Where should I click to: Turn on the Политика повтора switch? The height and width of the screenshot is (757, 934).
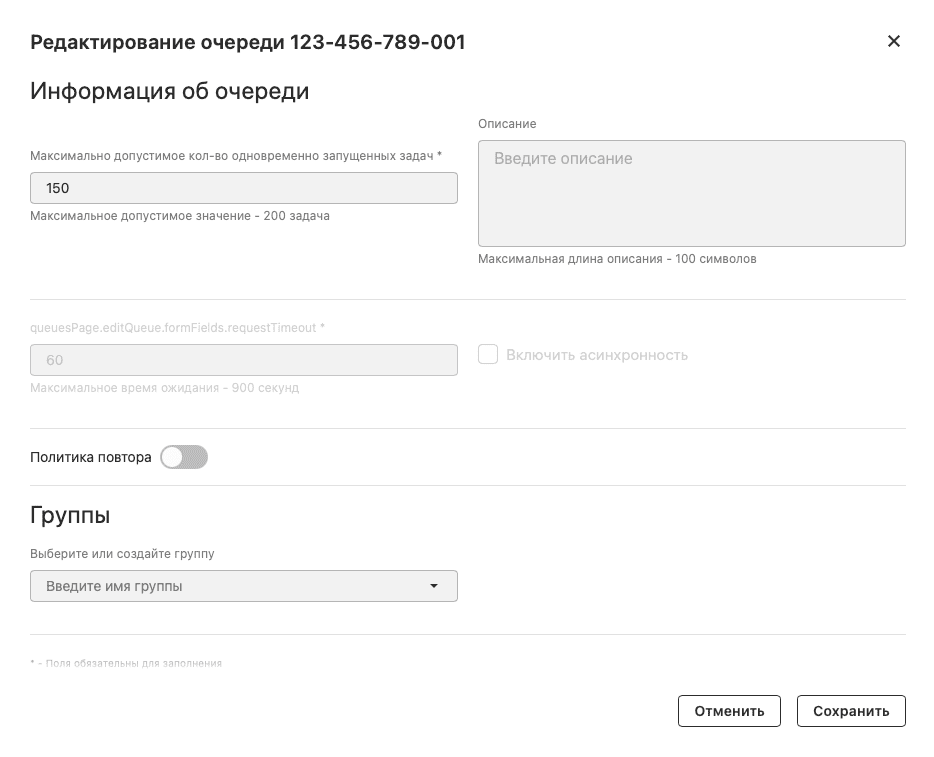tap(184, 457)
